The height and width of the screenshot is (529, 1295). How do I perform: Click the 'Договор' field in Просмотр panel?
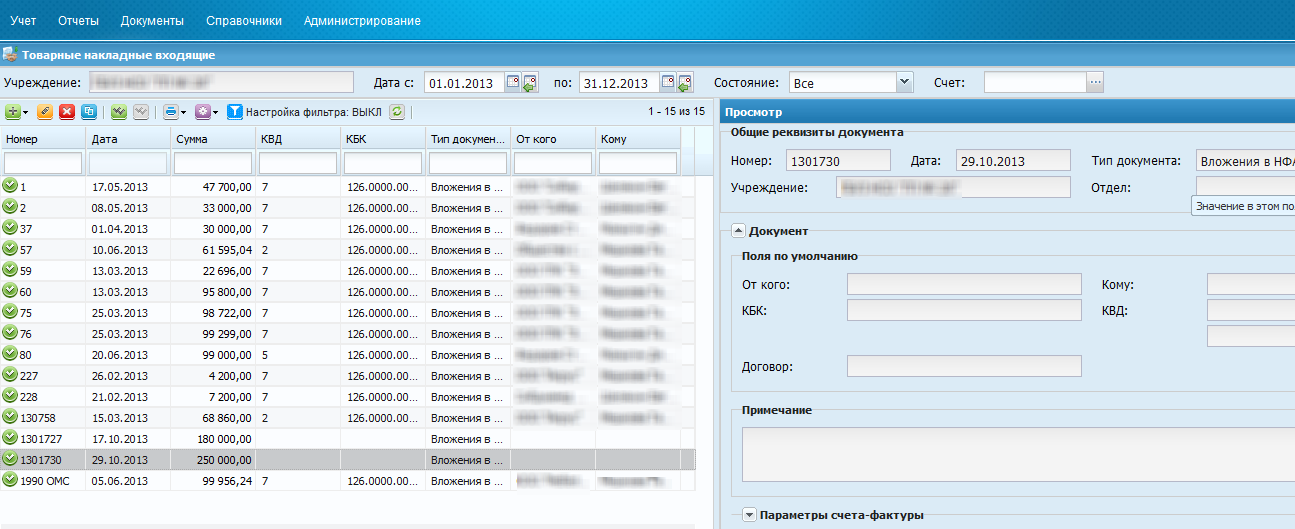(x=964, y=366)
